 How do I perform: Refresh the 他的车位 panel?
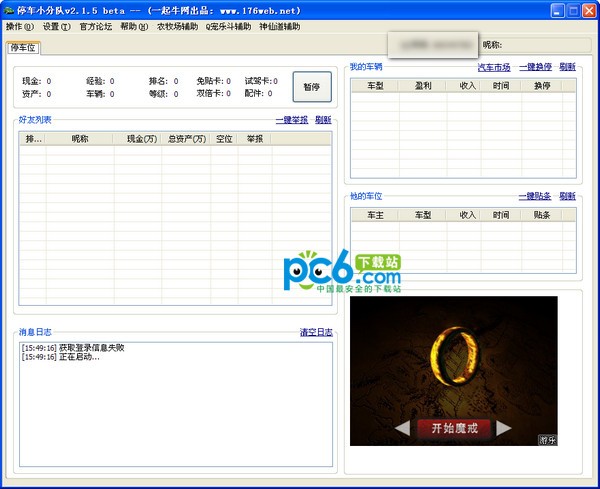567,196
